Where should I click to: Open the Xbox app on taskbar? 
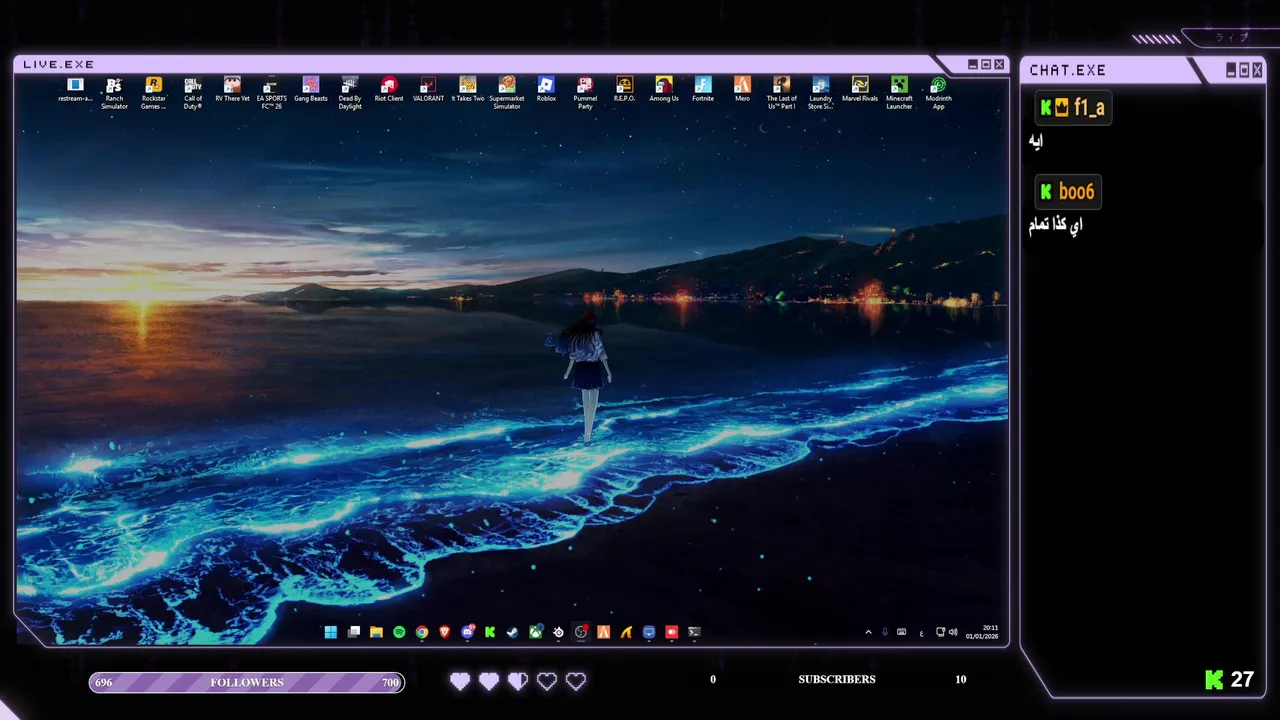point(536,632)
